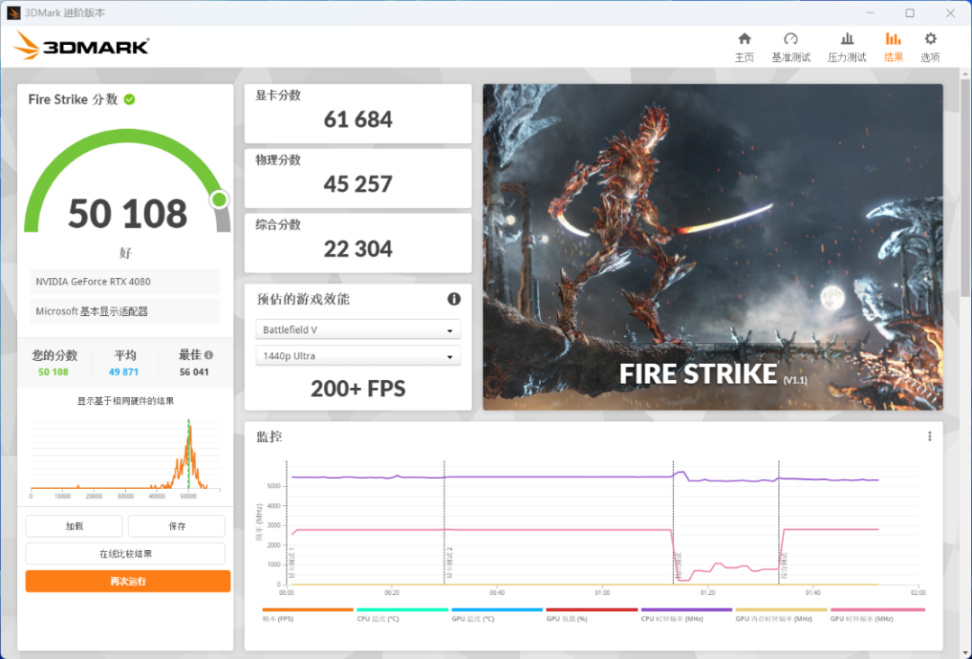Switch to the 压力测试 stress test tab
Viewport: 972px width, 659px height.
point(846,48)
